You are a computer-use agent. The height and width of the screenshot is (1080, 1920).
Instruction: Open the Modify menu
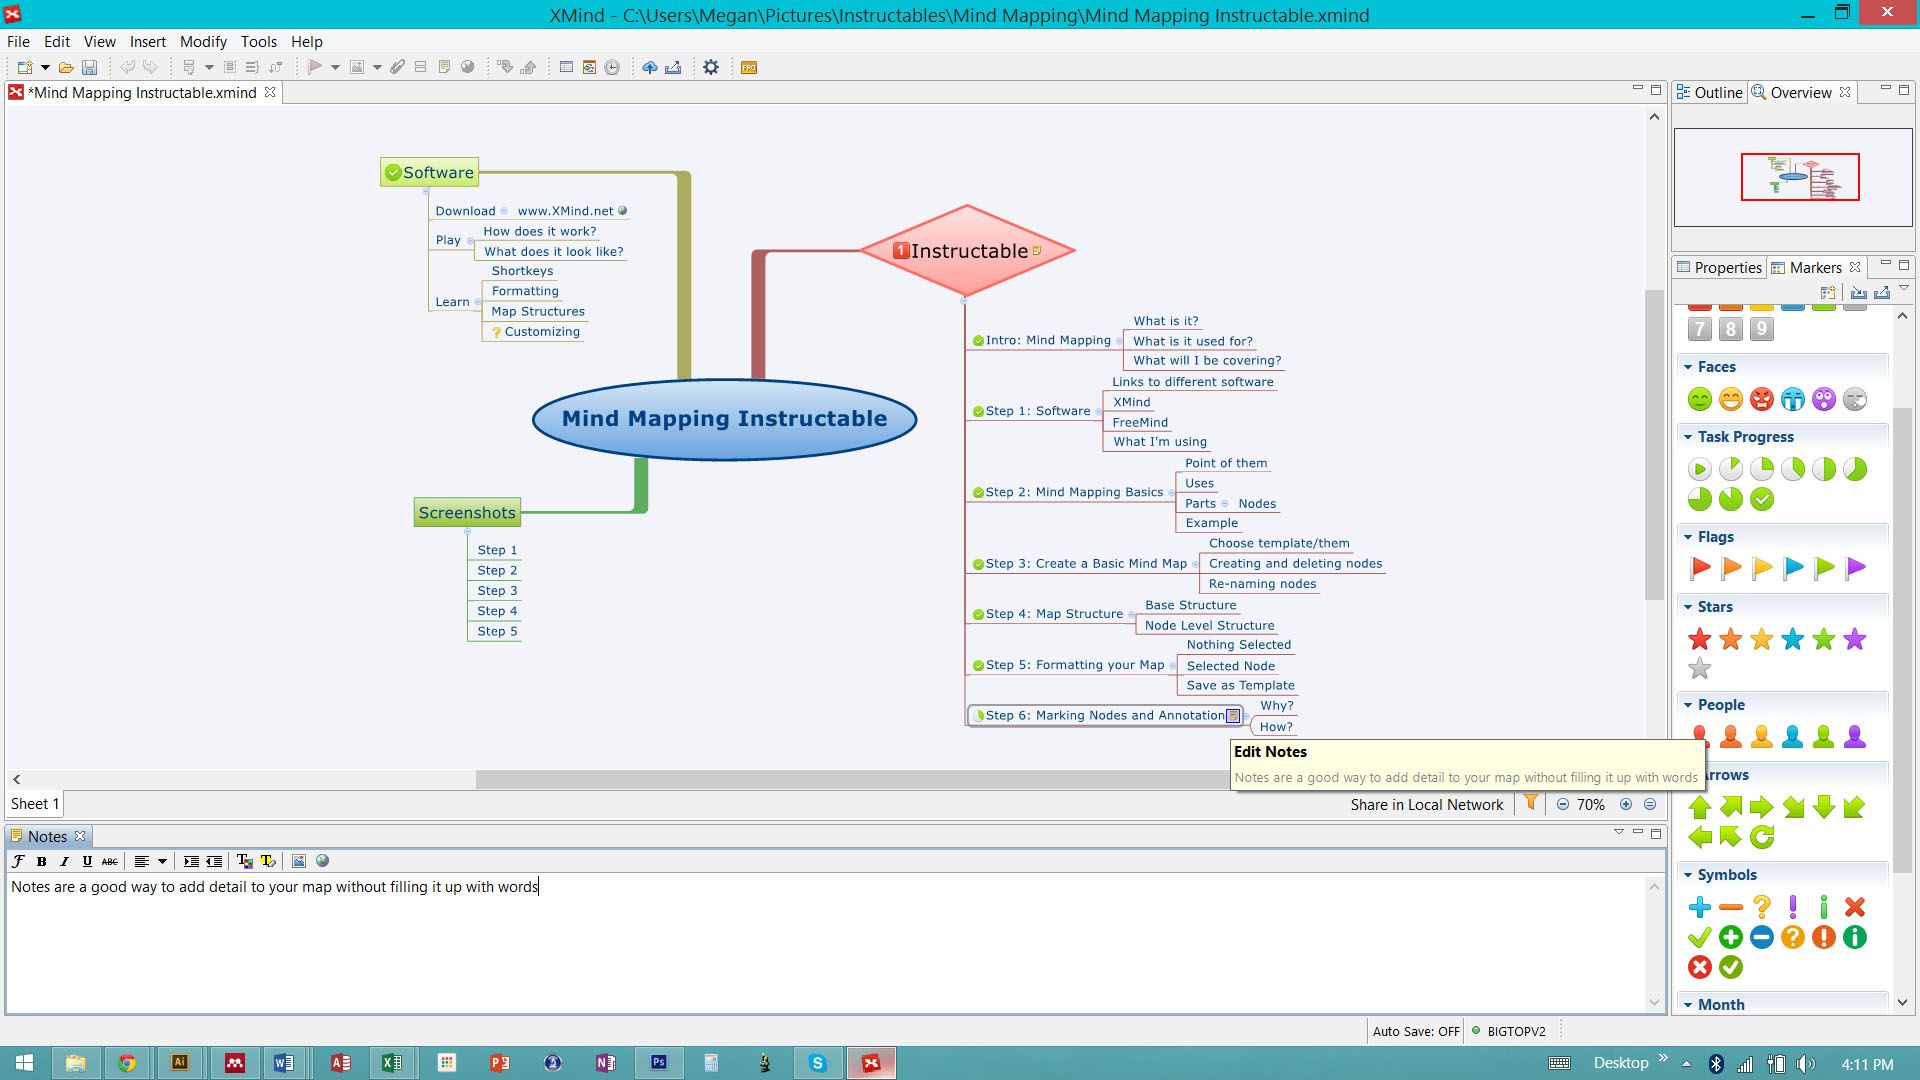(203, 41)
